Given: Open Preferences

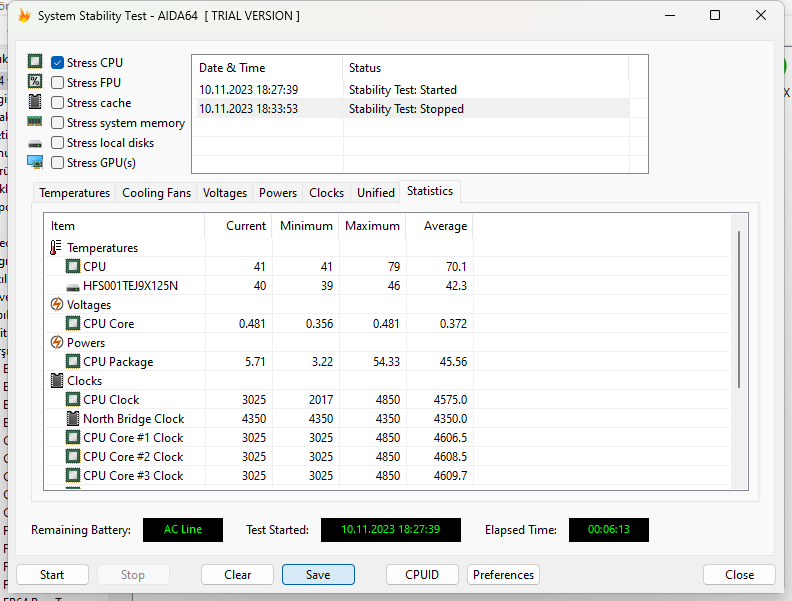Looking at the screenshot, I should point(503,575).
